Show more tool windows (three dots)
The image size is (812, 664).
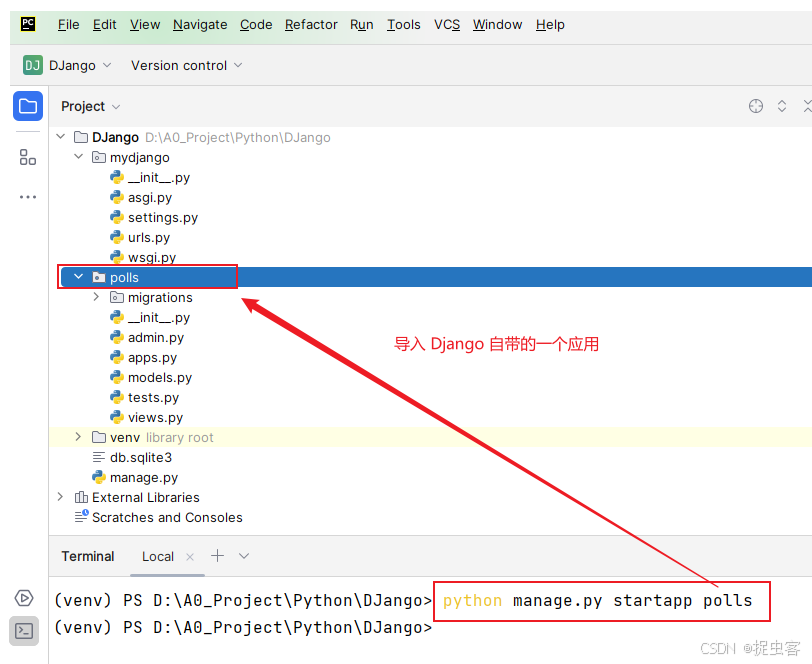28,197
